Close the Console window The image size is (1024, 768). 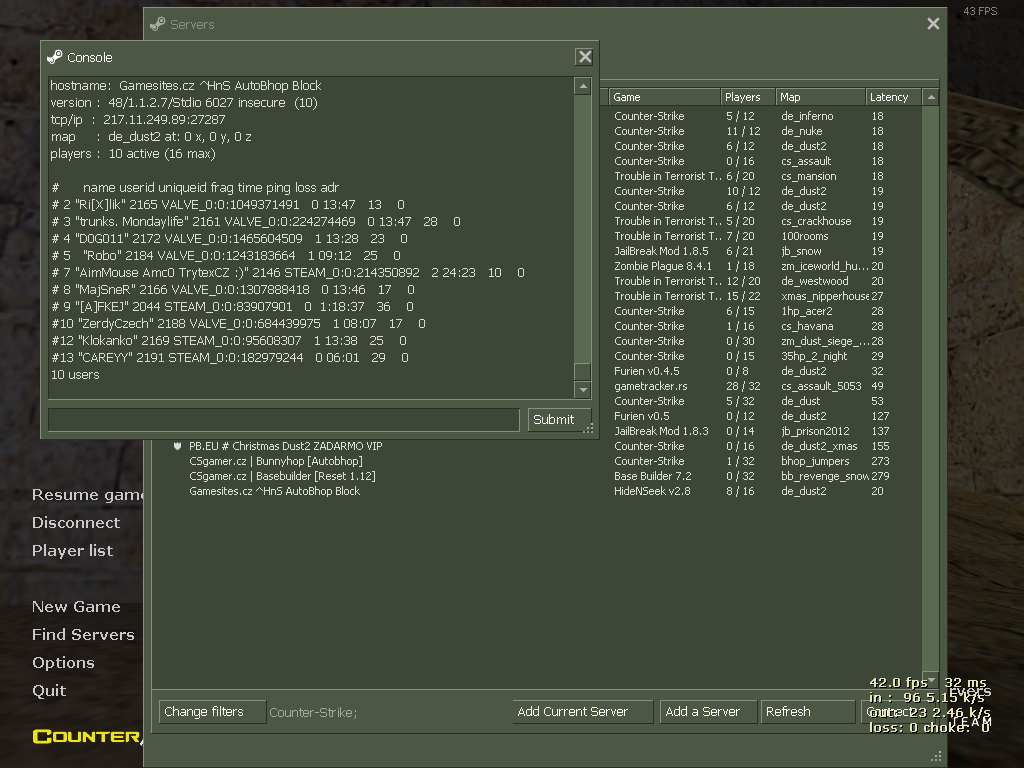coord(585,57)
